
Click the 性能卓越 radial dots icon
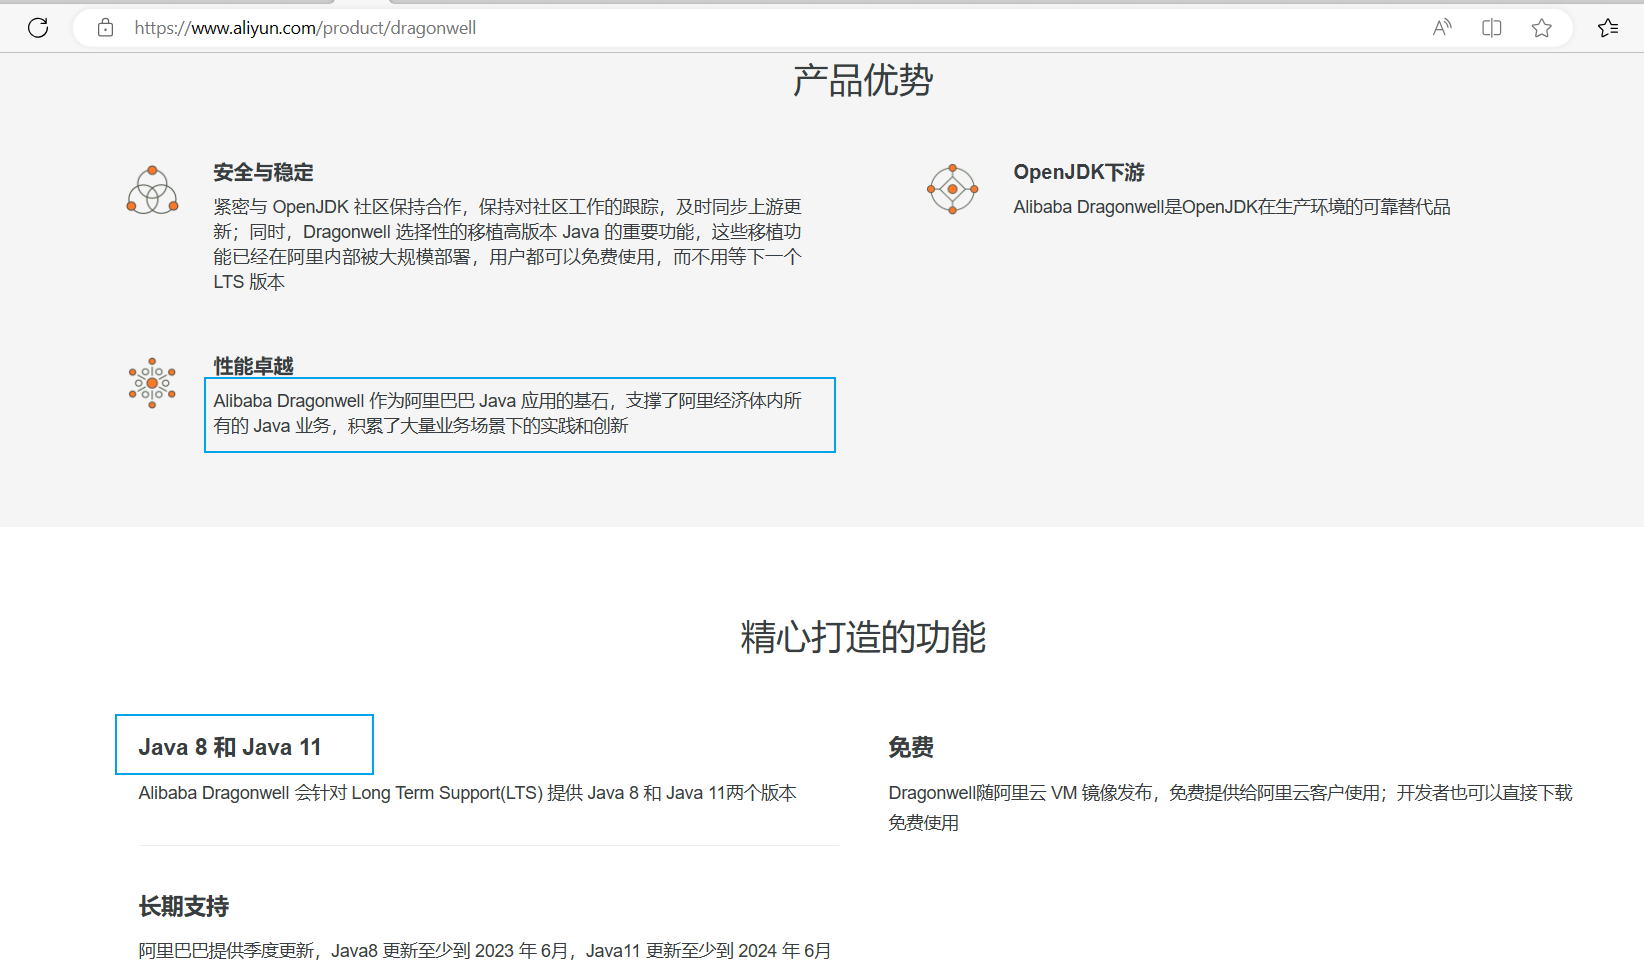coord(152,383)
